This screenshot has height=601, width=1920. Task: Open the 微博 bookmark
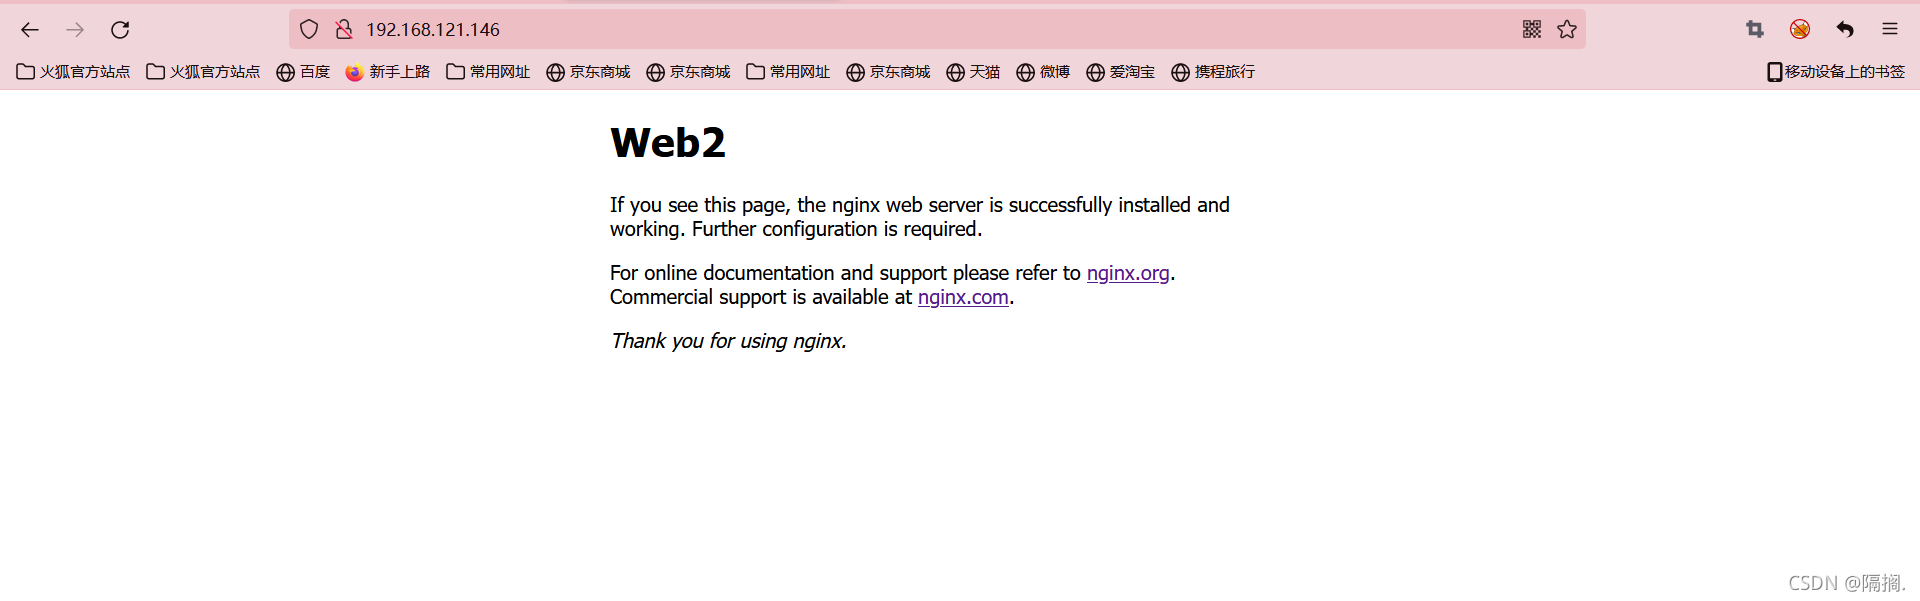pos(1043,72)
